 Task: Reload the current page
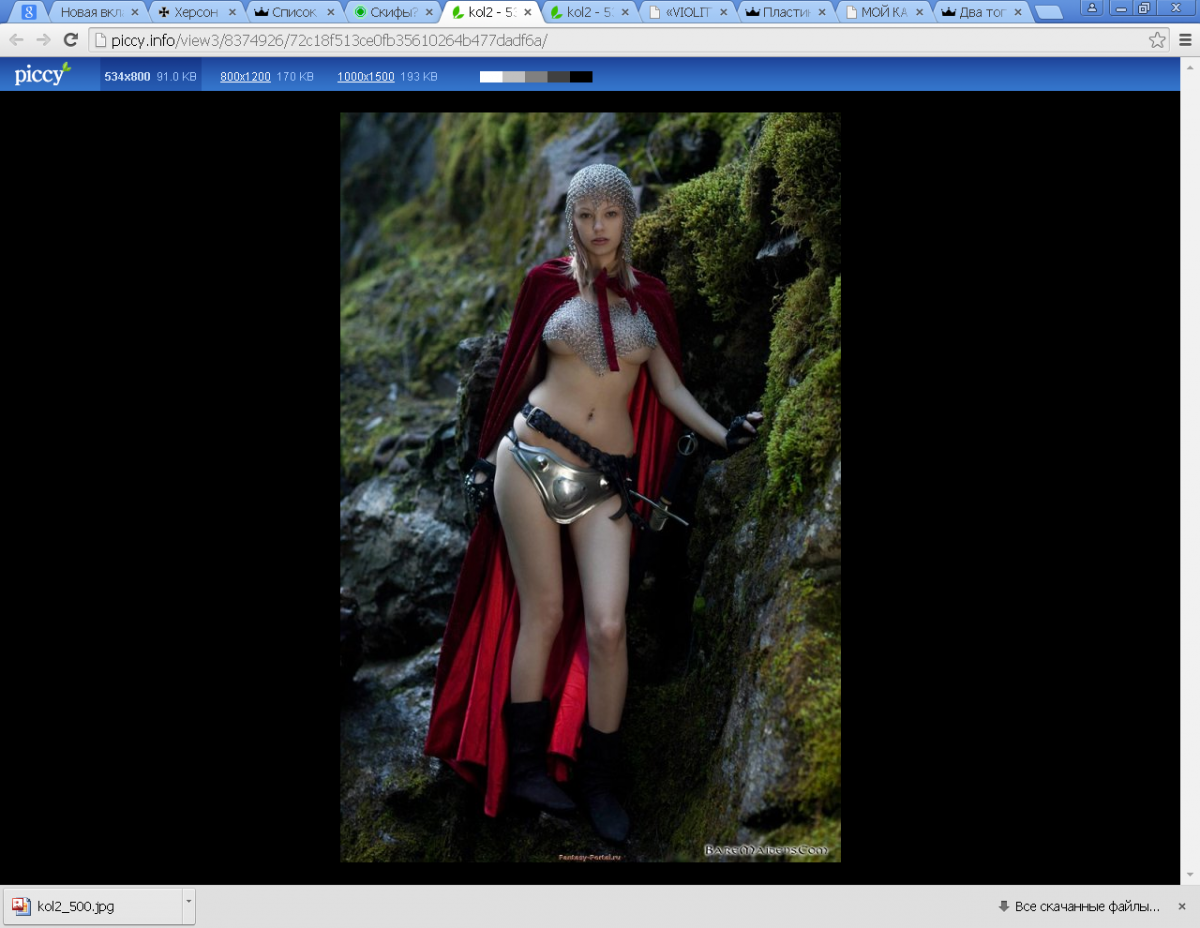tap(70, 40)
